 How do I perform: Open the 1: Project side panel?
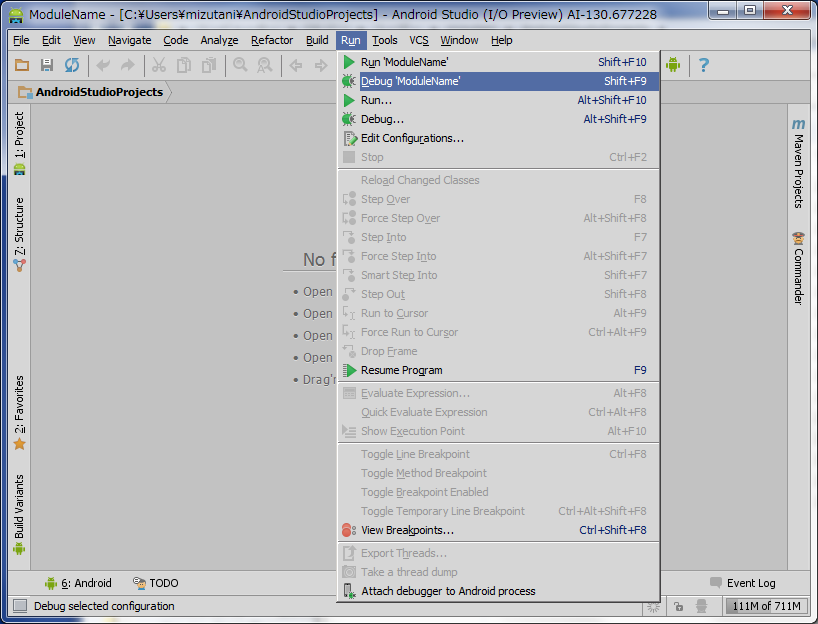pyautogui.click(x=19, y=143)
